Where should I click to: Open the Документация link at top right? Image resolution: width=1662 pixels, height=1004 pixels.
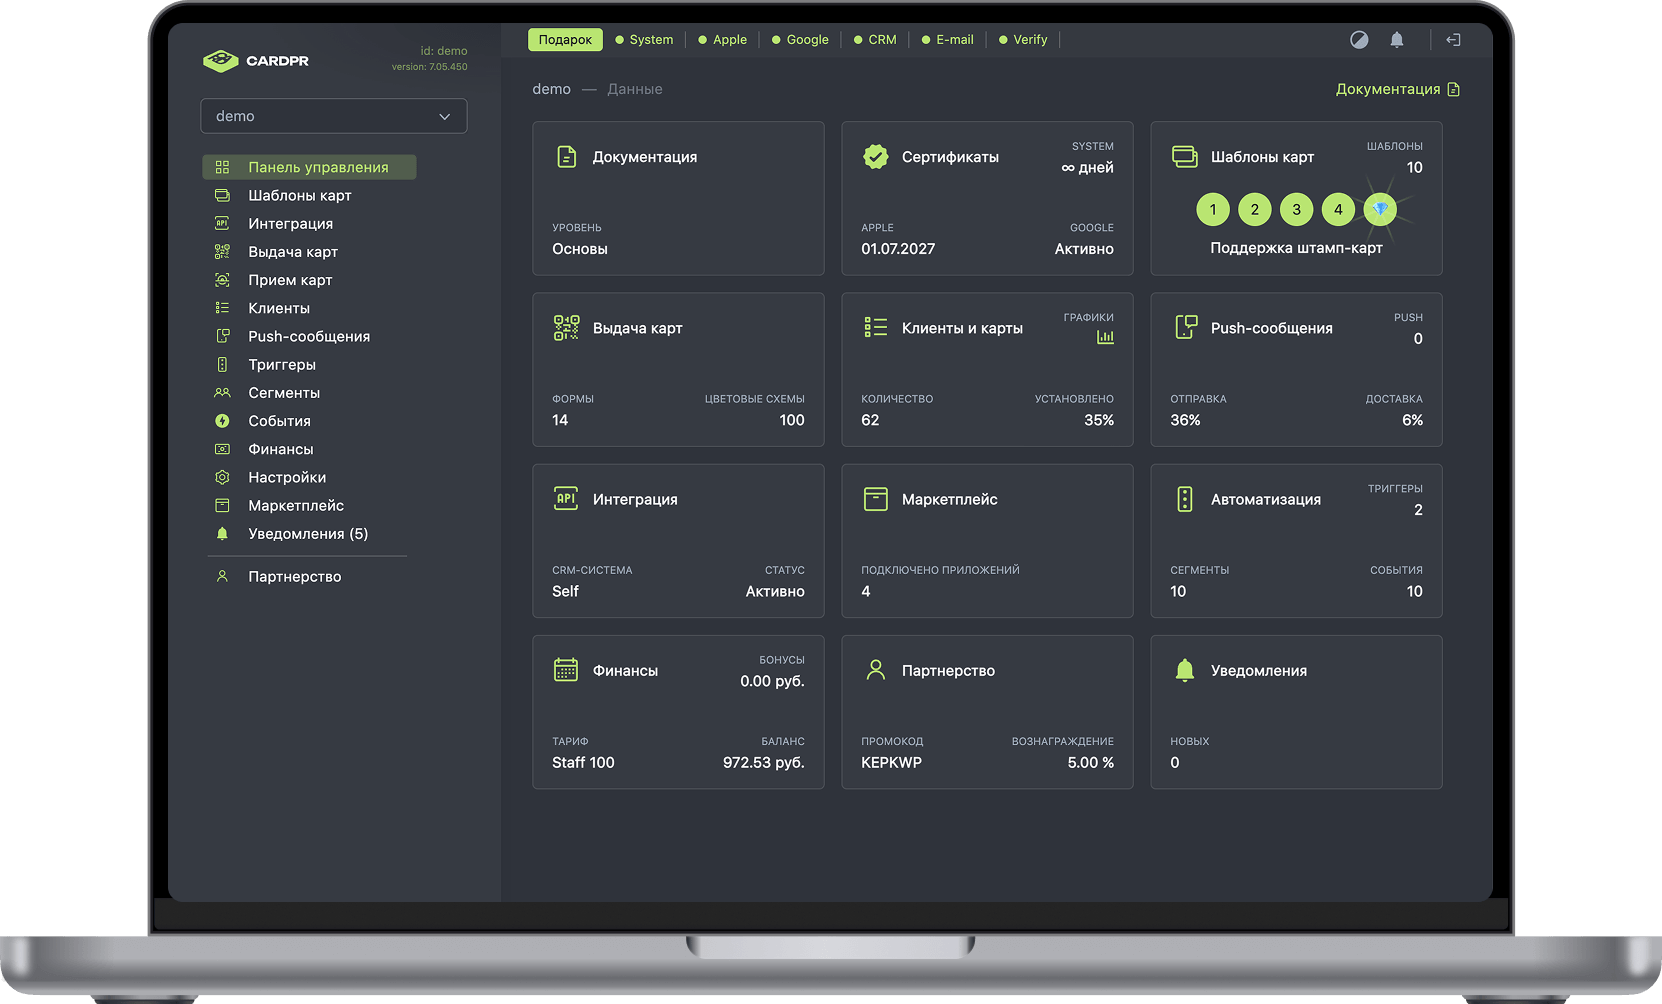1398,89
